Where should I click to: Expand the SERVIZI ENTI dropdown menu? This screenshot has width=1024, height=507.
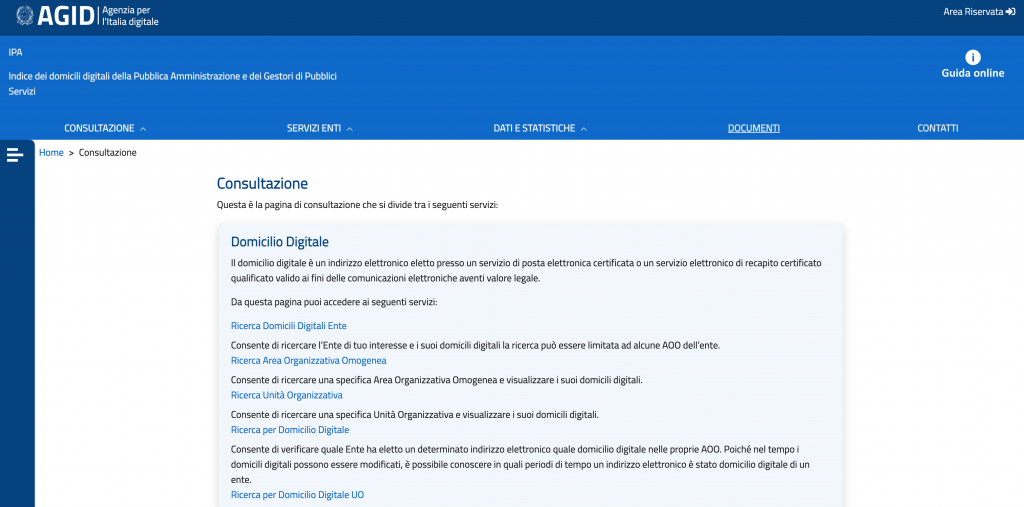[320, 128]
